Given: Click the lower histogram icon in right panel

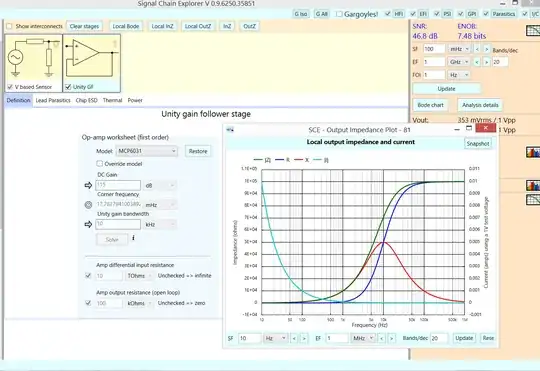Looking at the screenshot, I should click(533, 186).
